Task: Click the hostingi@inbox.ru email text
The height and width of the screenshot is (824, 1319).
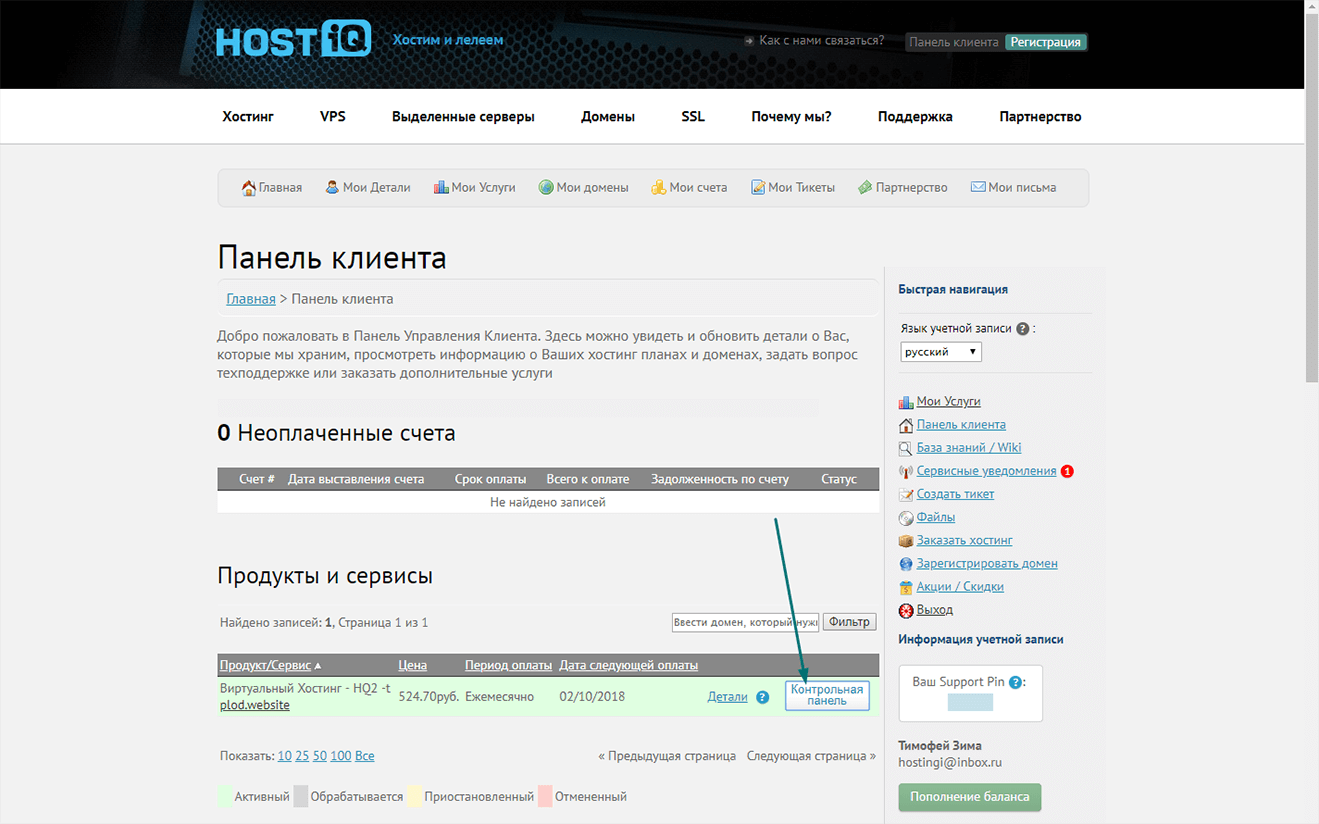Action: [x=950, y=762]
